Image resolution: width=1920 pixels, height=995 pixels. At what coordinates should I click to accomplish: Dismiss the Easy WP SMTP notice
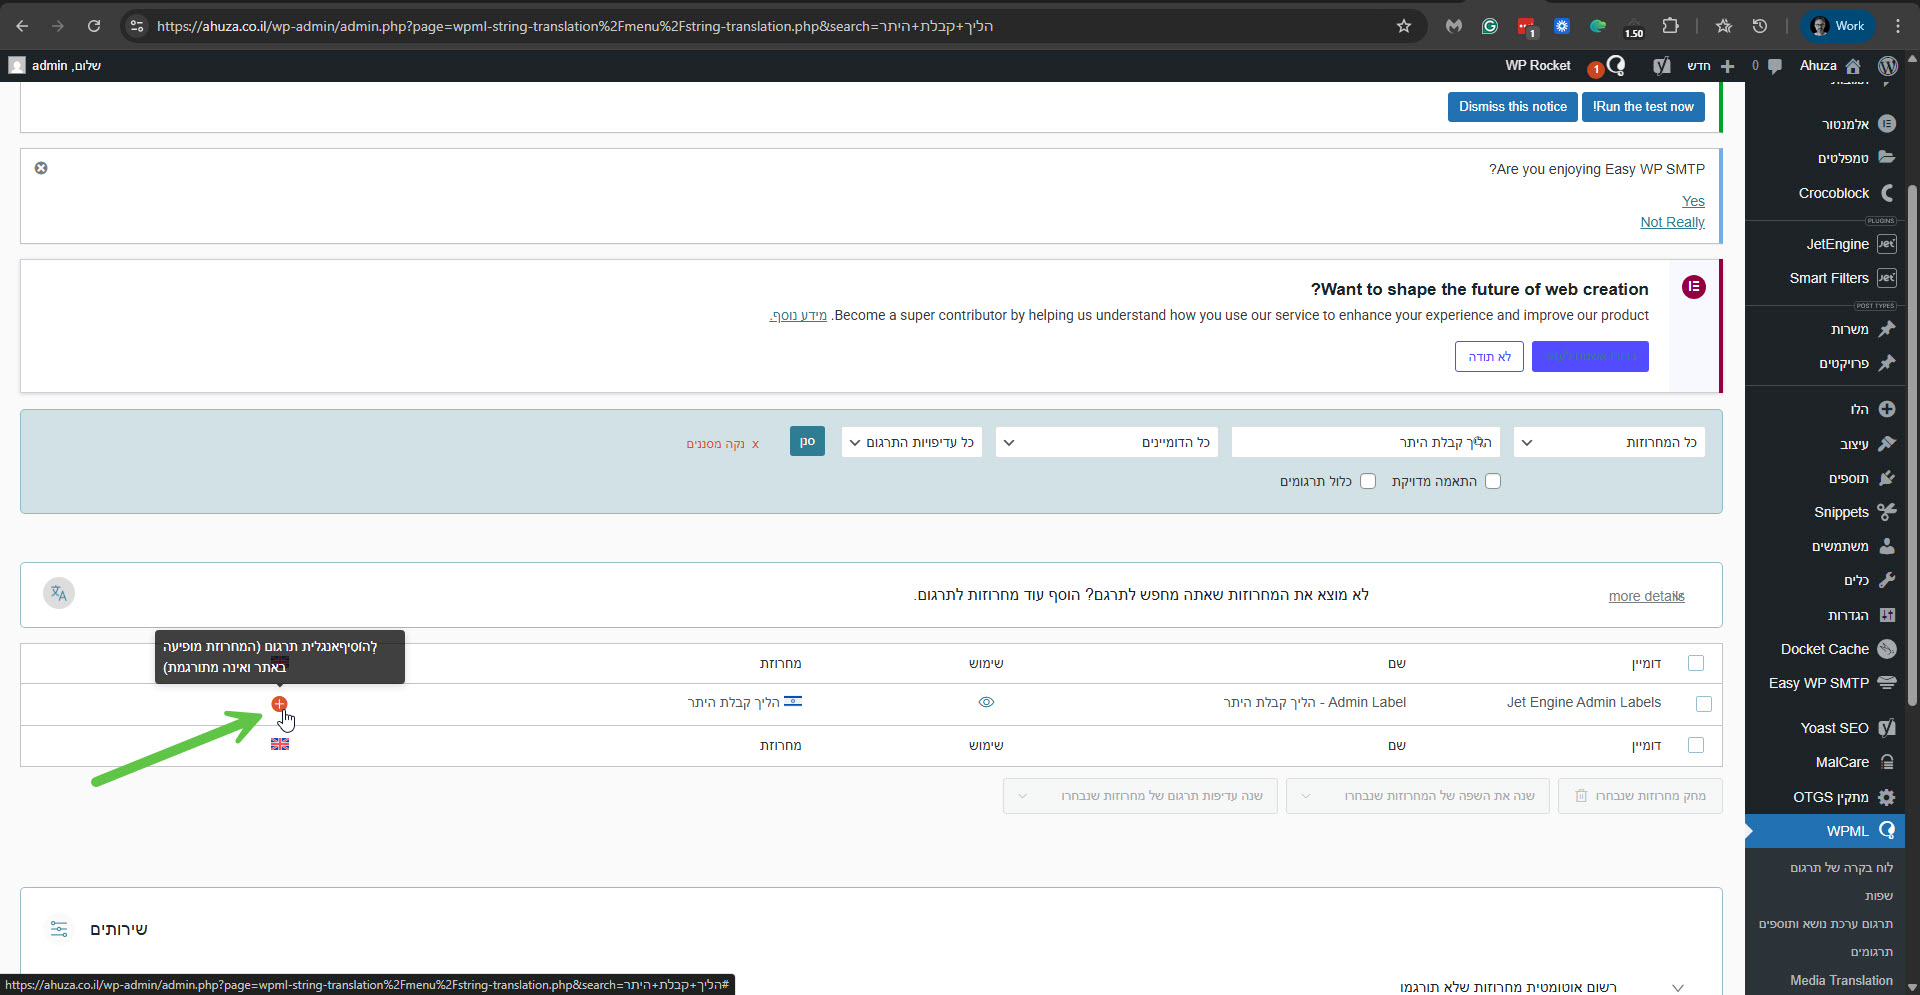point(41,168)
